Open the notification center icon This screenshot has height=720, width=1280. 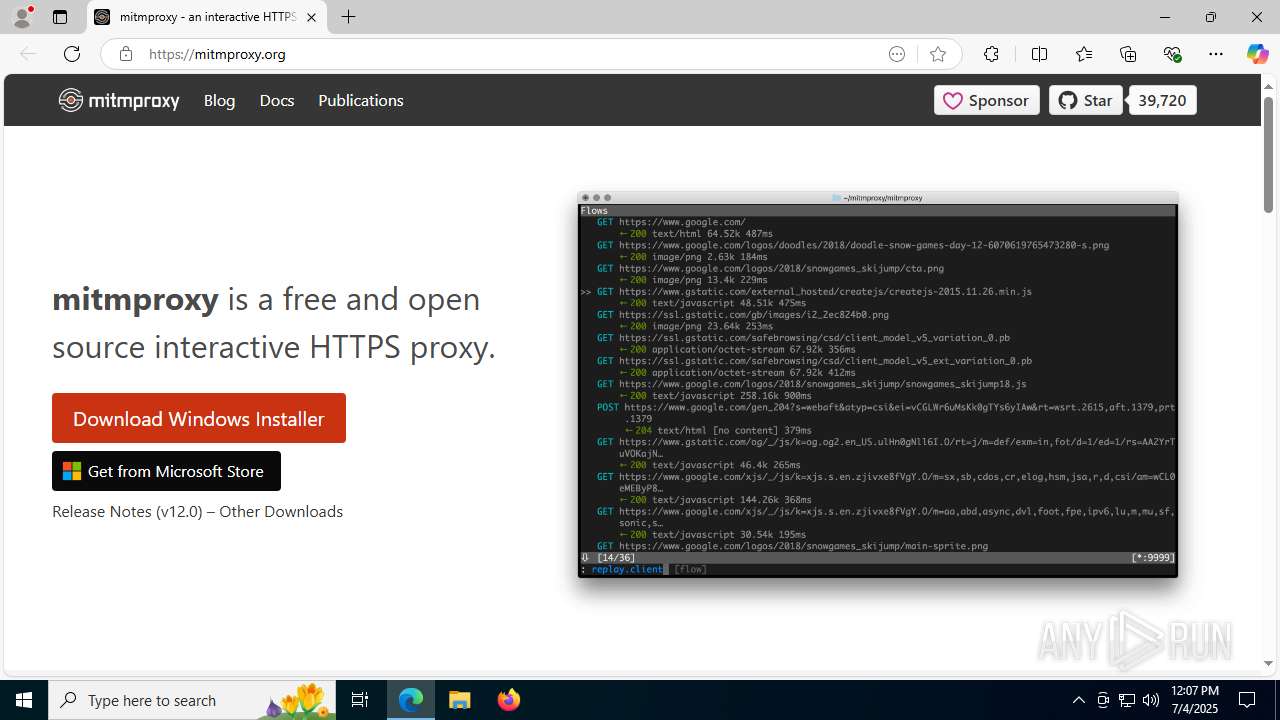click(1247, 700)
